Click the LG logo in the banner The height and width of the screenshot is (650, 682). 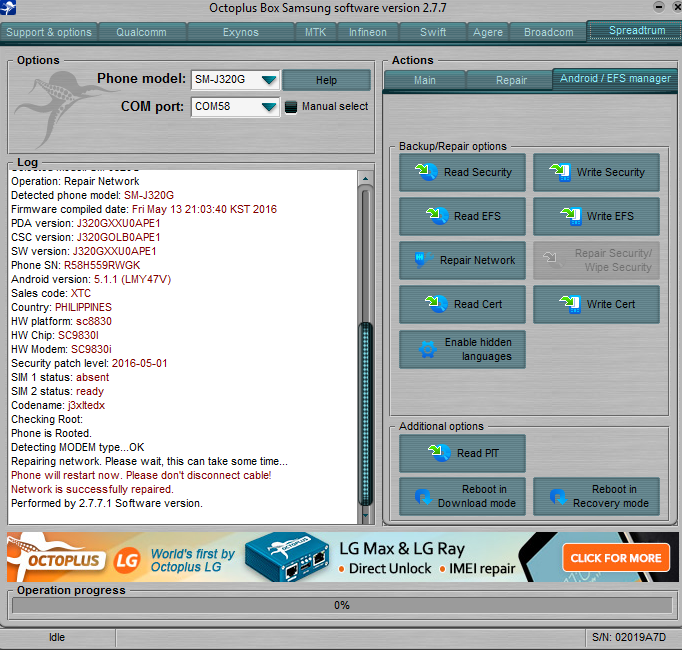(x=127, y=560)
